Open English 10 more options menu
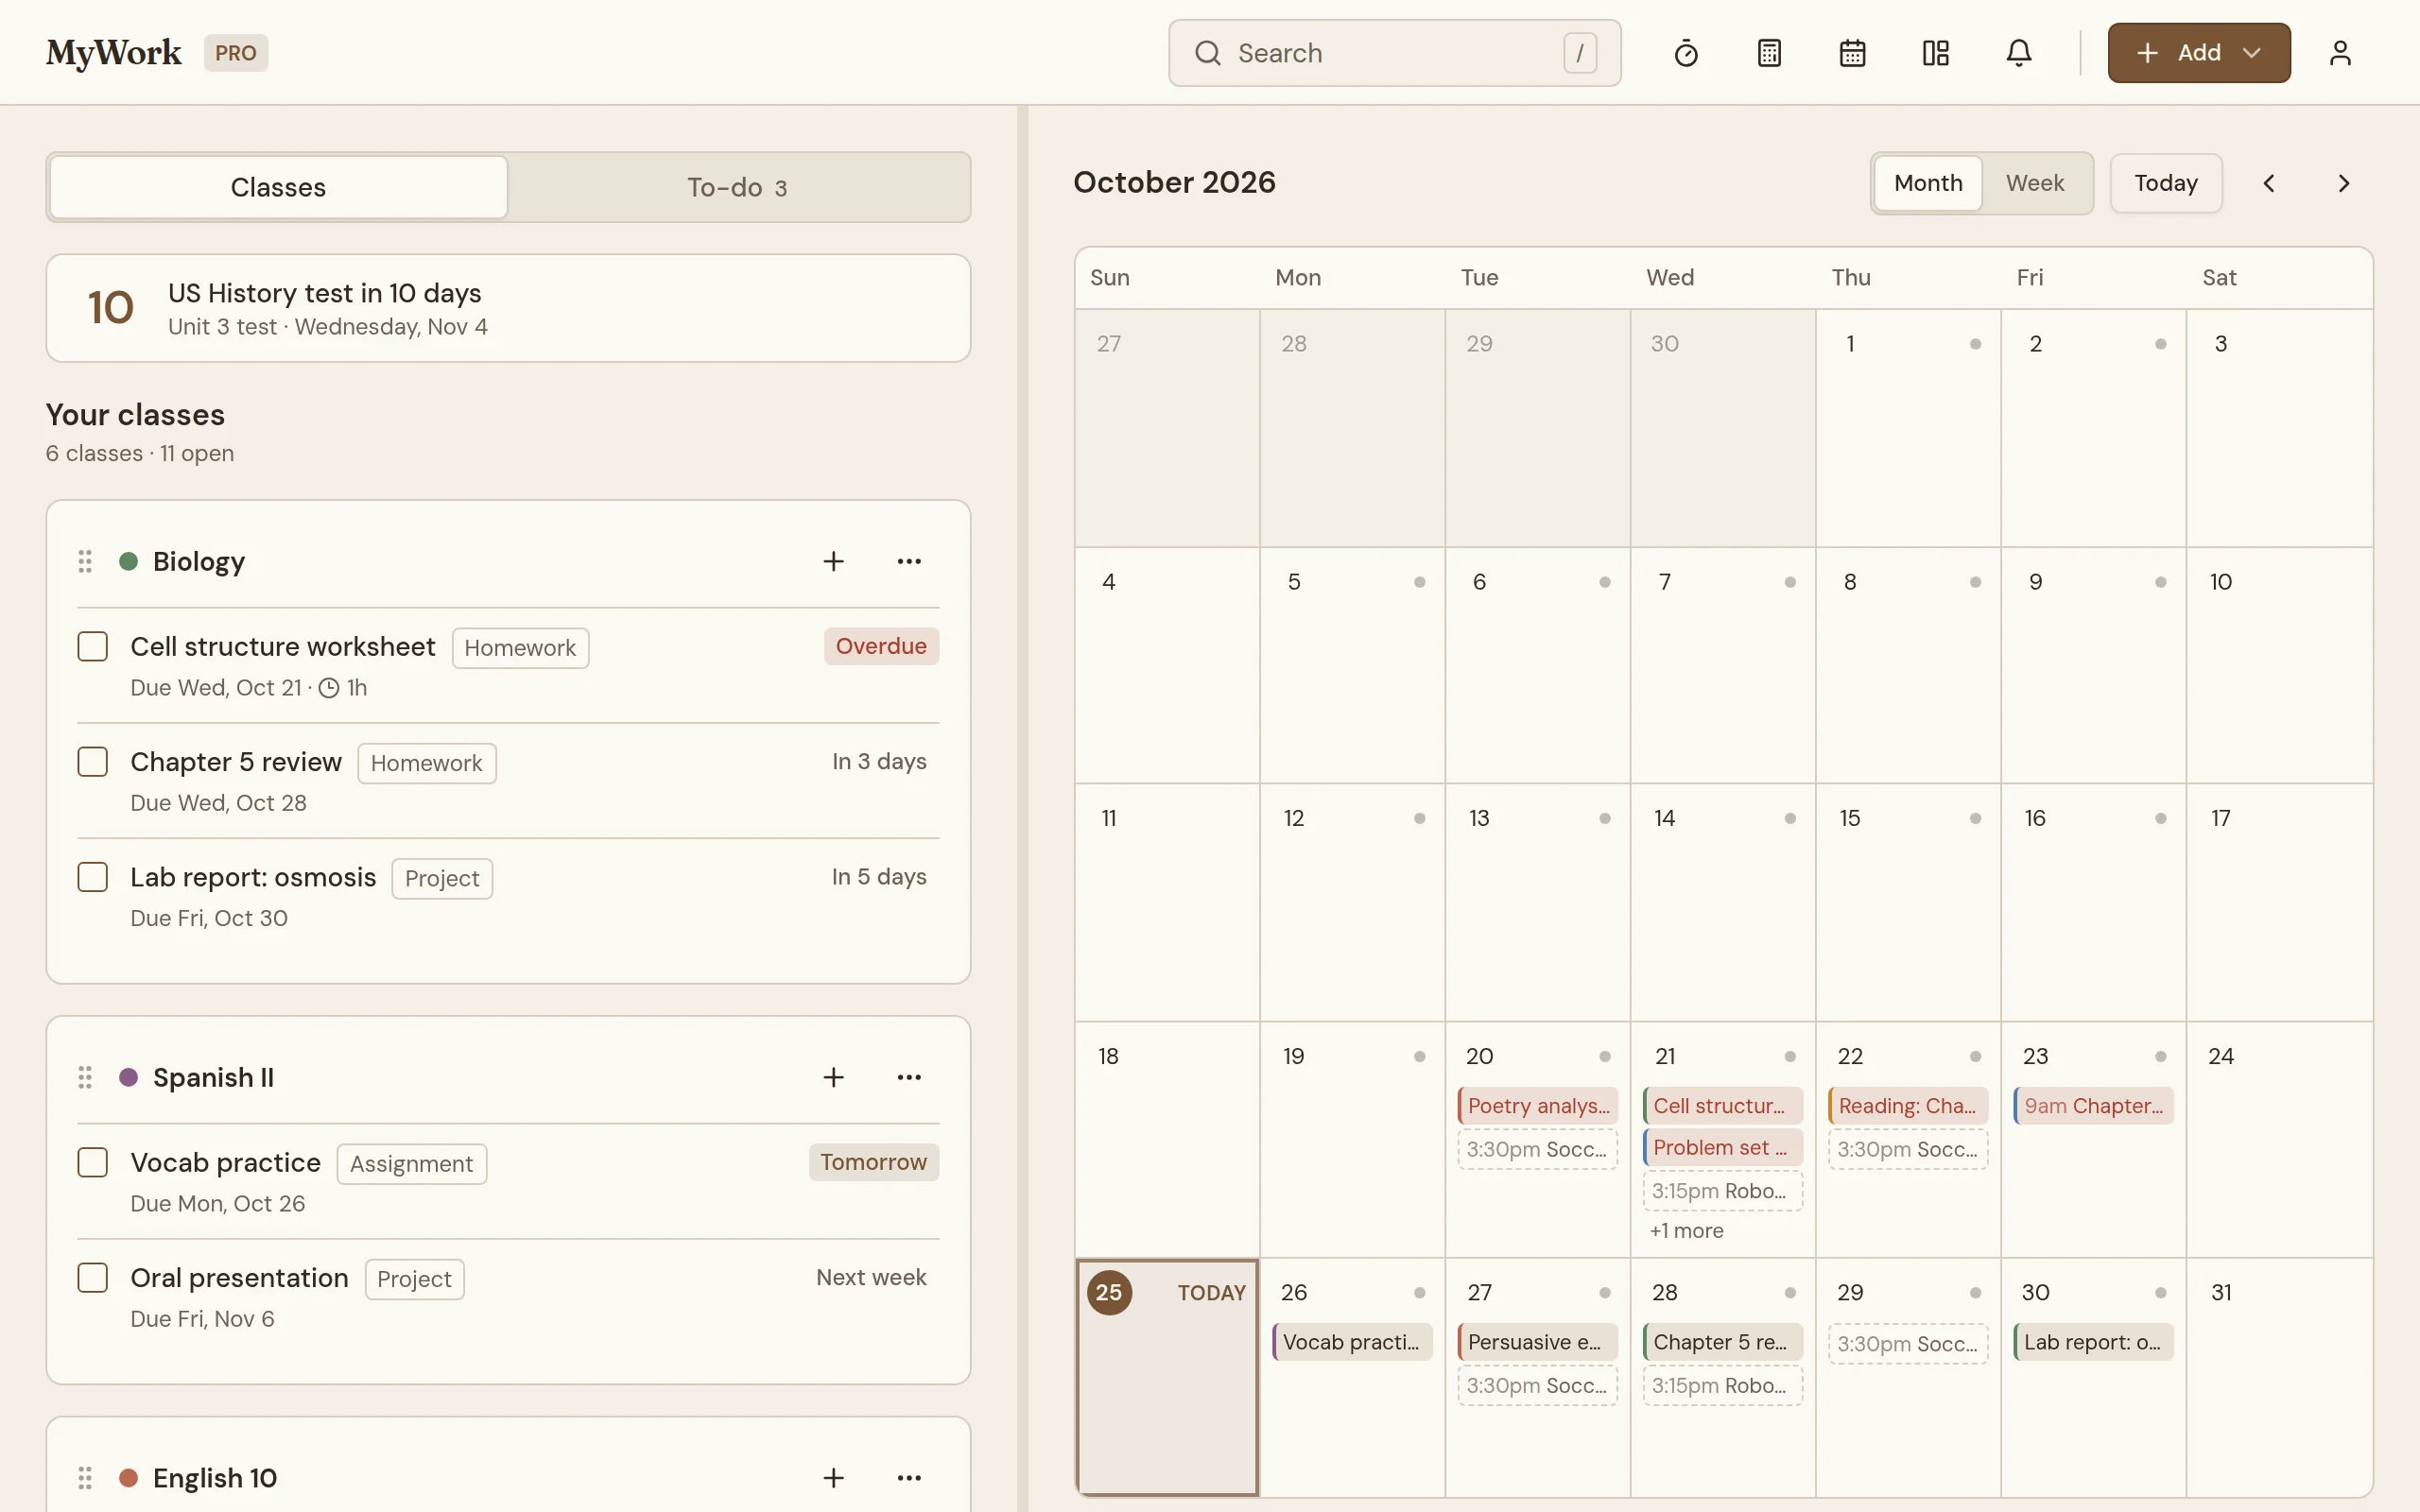Image resolution: width=2420 pixels, height=1512 pixels. [x=909, y=1477]
